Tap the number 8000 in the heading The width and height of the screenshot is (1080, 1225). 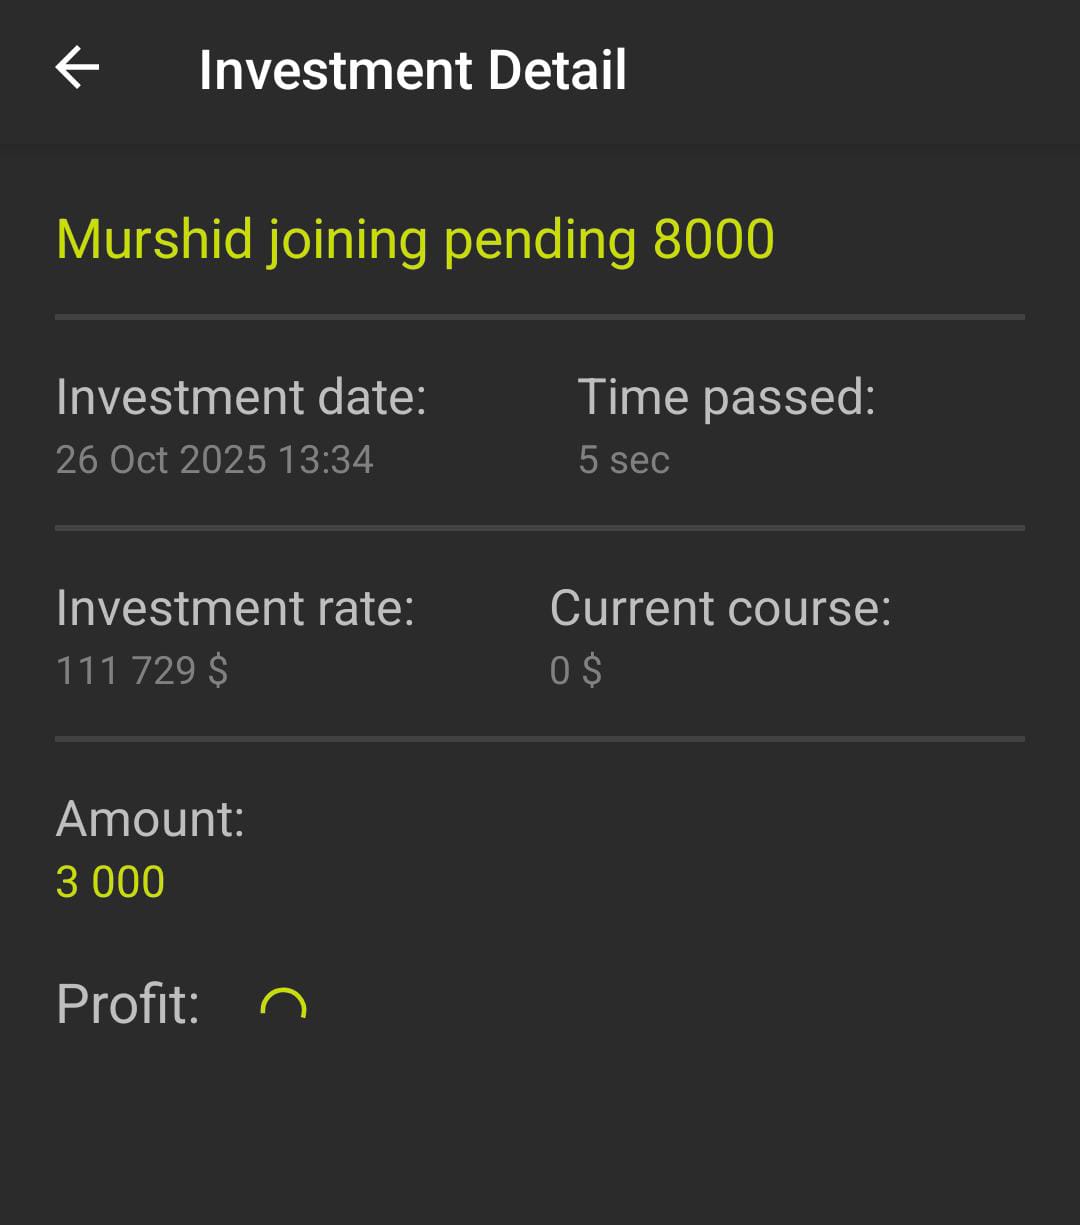(713, 240)
